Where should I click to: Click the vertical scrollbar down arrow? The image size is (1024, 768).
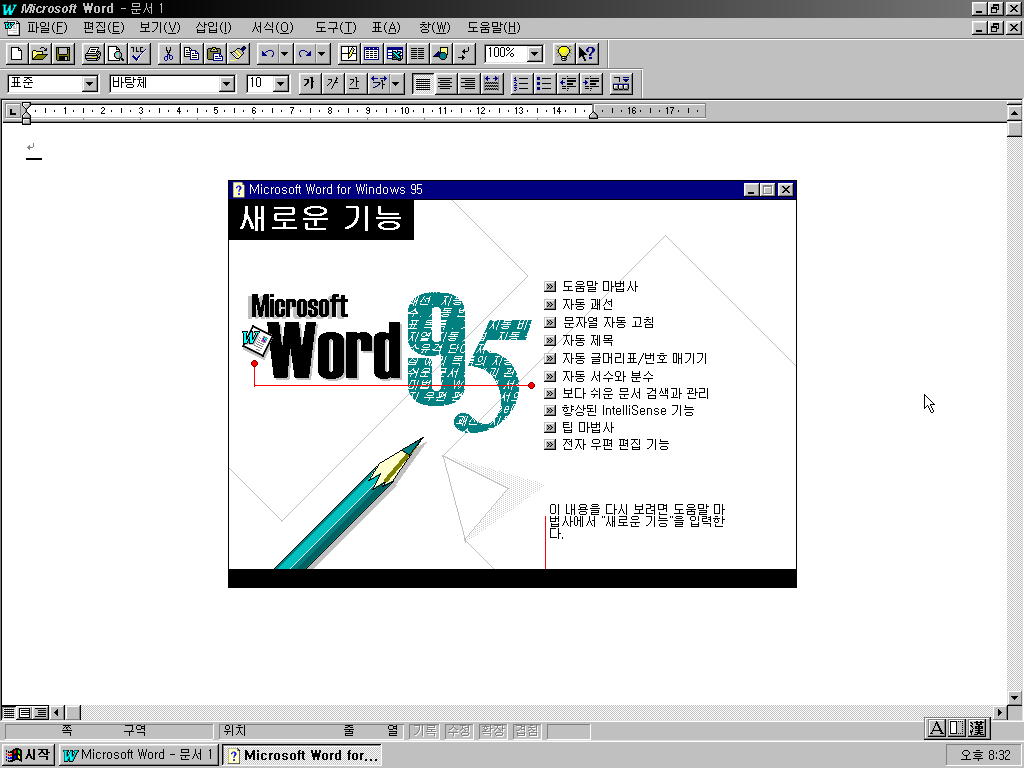tap(1014, 697)
